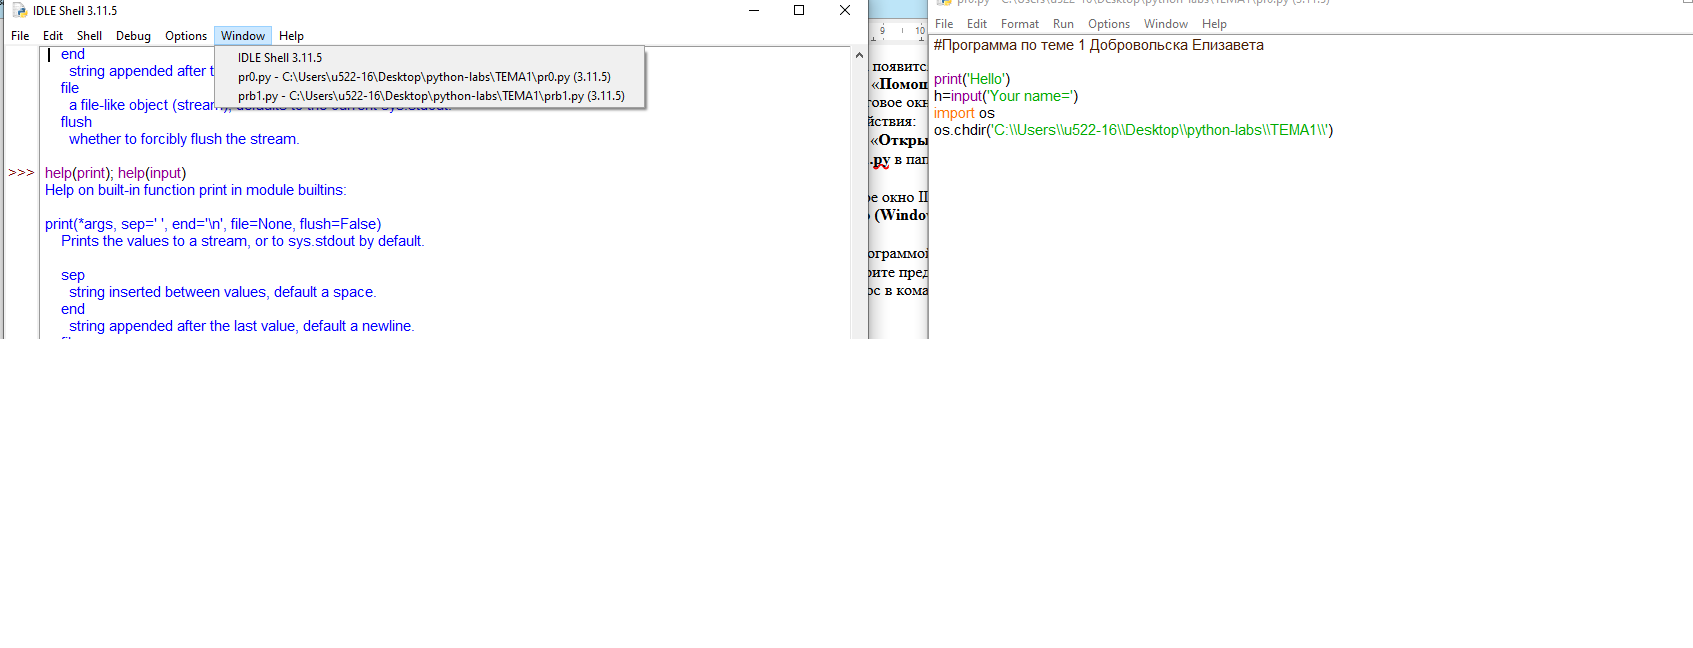The width and height of the screenshot is (1693, 648).
Task: Close the IDLE Shell 3.11.5 window
Action: click(845, 10)
